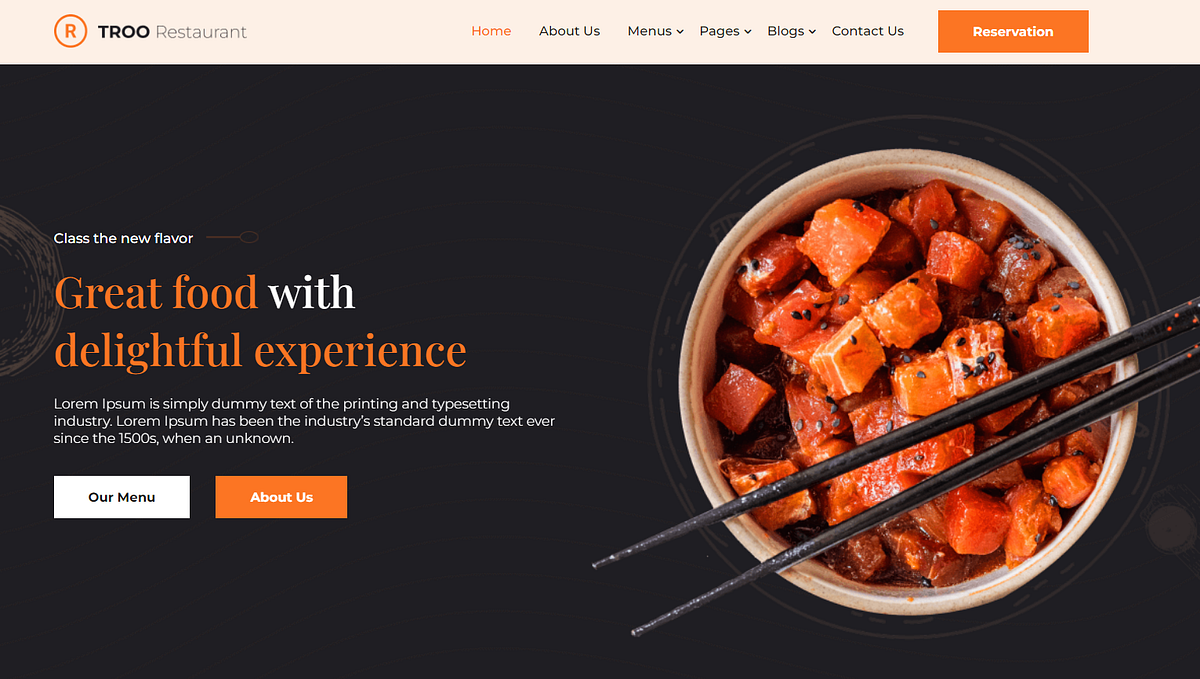Expand the Blogs dropdown chevron

[812, 32]
